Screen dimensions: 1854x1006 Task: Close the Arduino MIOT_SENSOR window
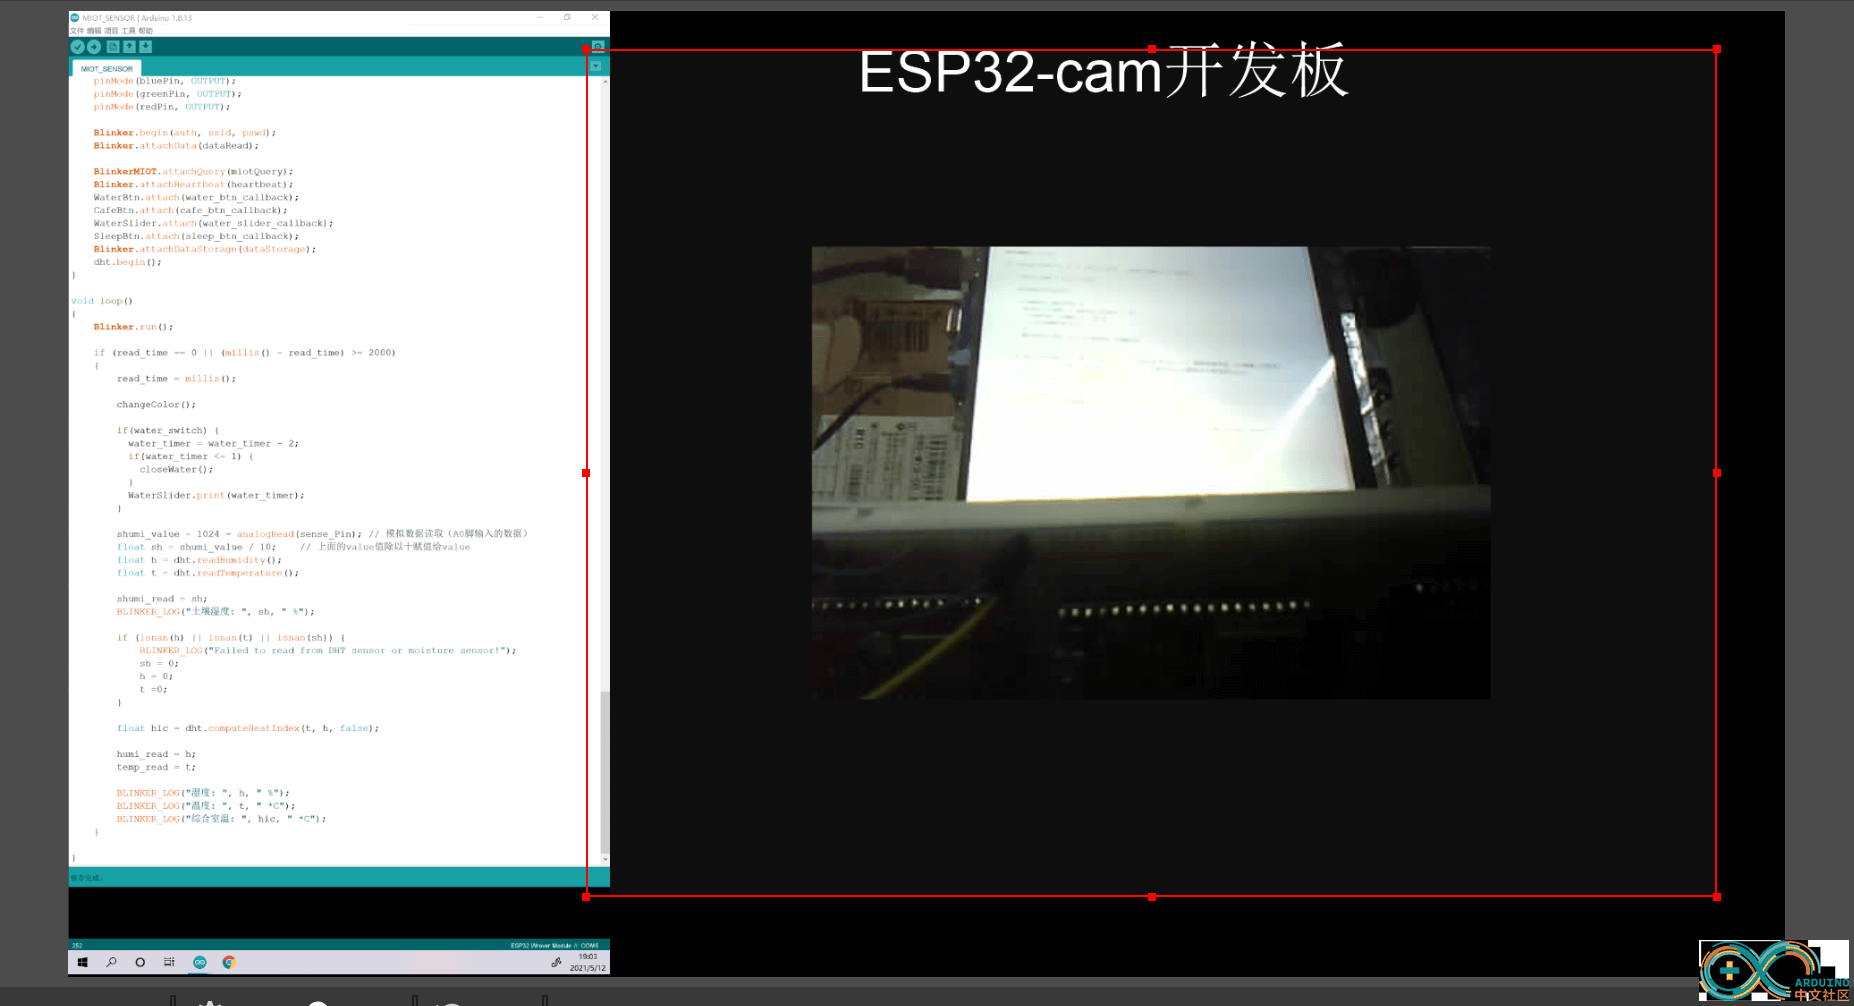595,17
